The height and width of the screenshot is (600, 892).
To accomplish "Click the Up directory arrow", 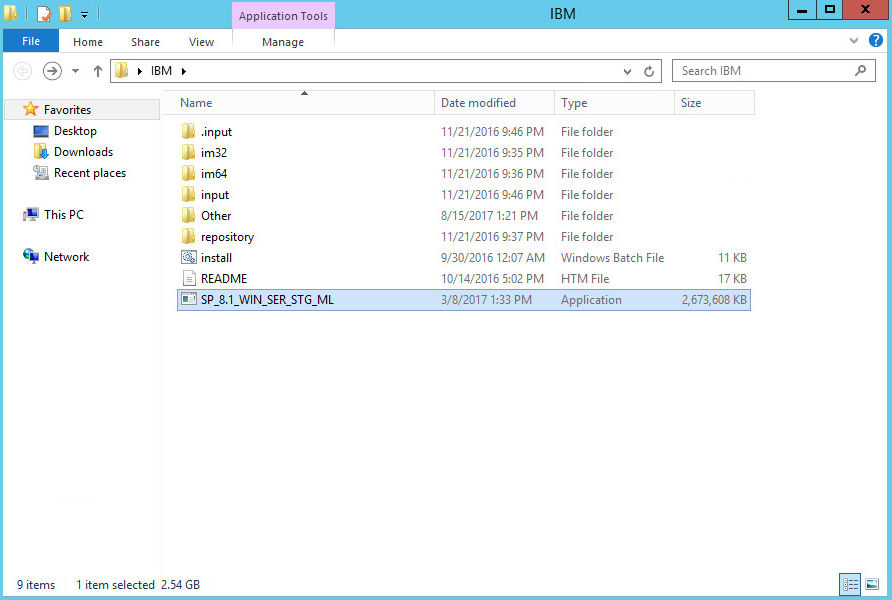I will pyautogui.click(x=97, y=71).
